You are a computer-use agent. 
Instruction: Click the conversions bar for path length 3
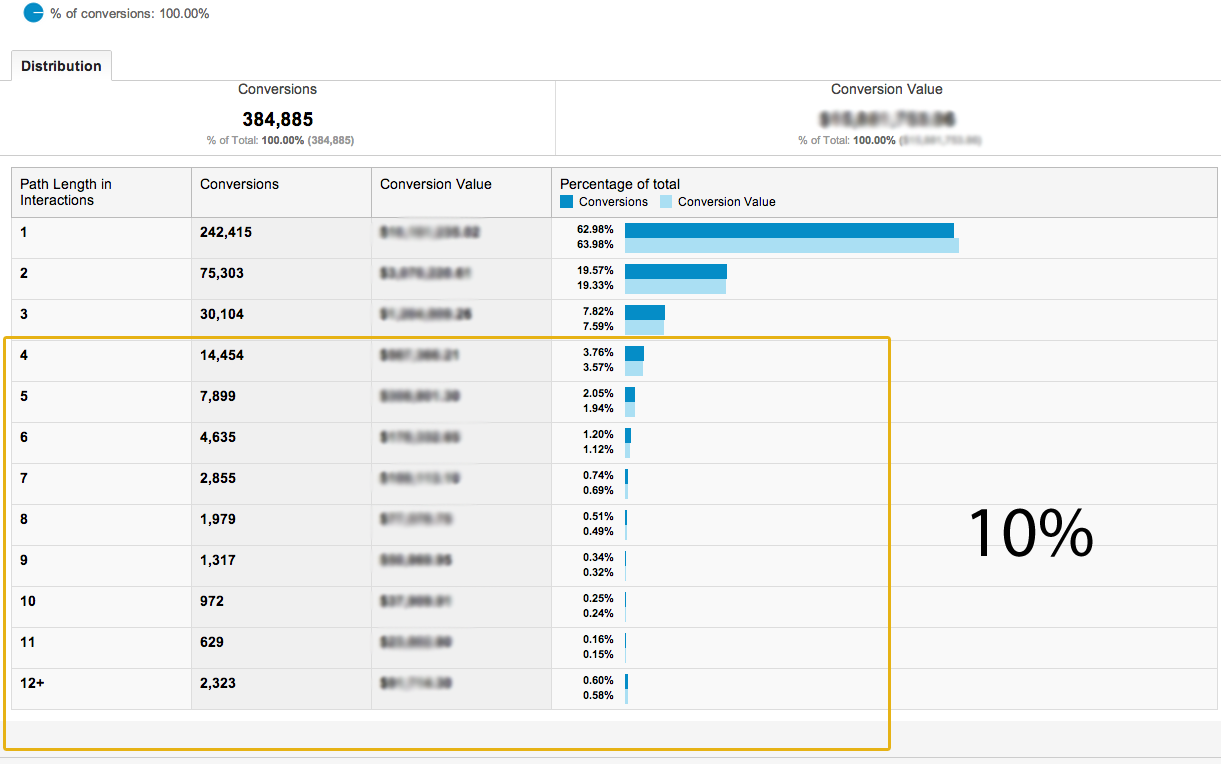(644, 312)
